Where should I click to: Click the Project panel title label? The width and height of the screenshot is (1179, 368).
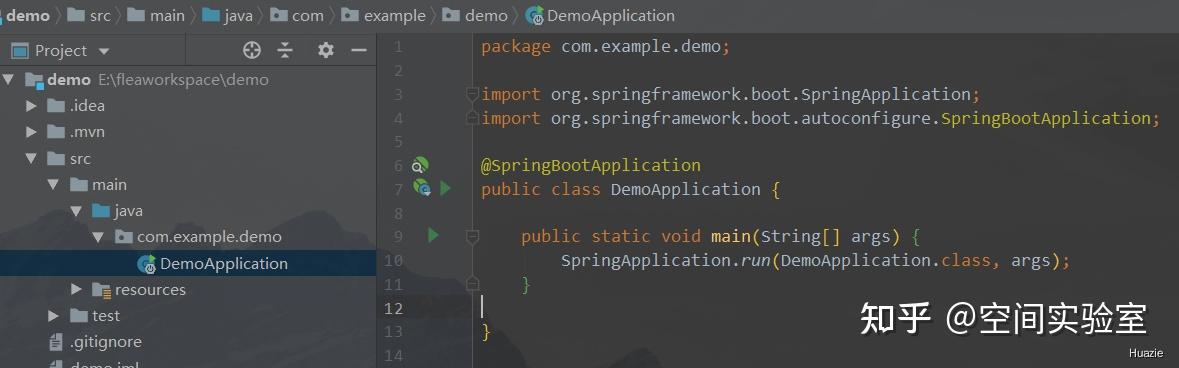tap(61, 51)
